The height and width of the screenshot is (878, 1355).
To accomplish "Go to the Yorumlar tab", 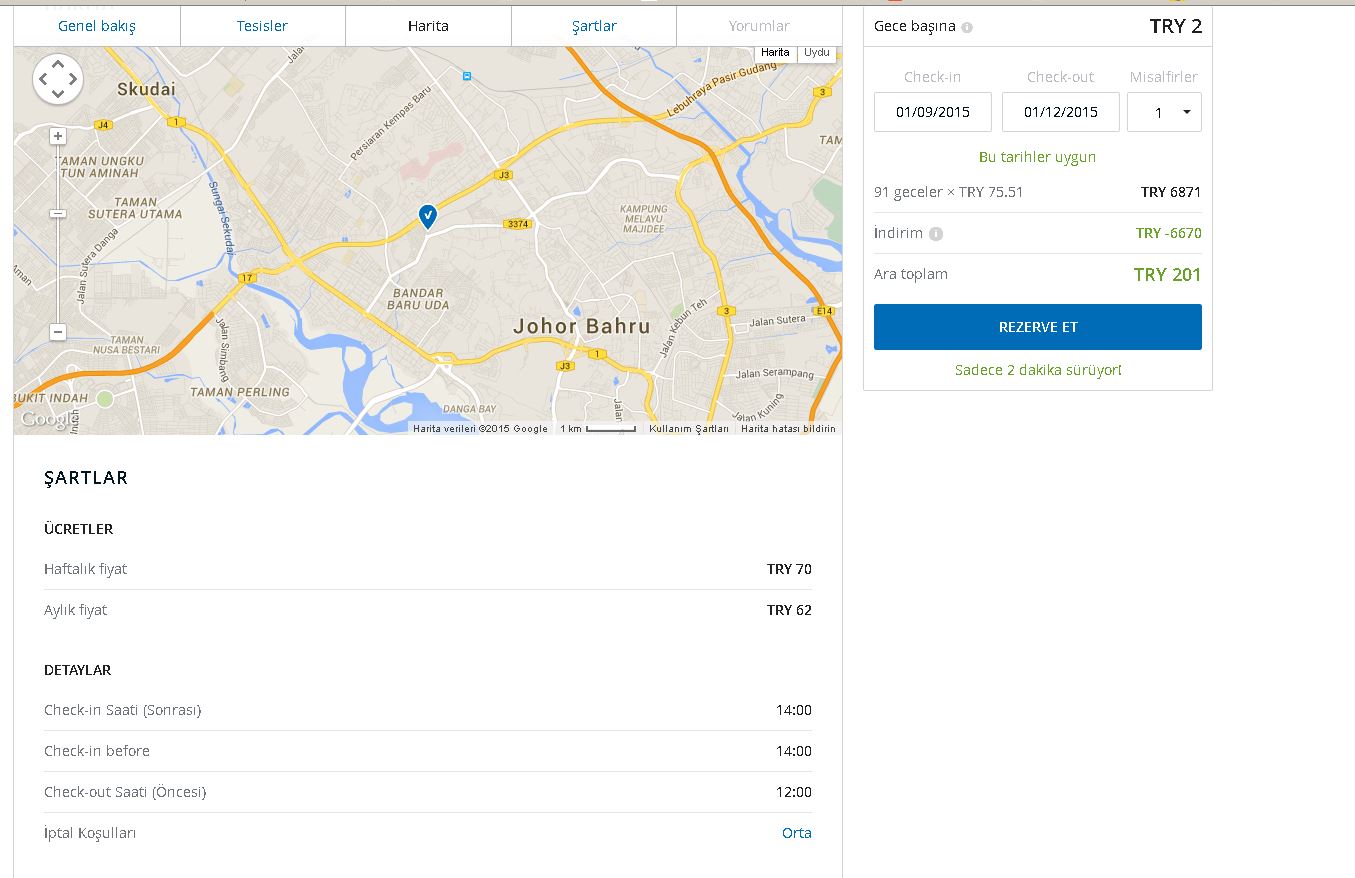I will pos(759,26).
